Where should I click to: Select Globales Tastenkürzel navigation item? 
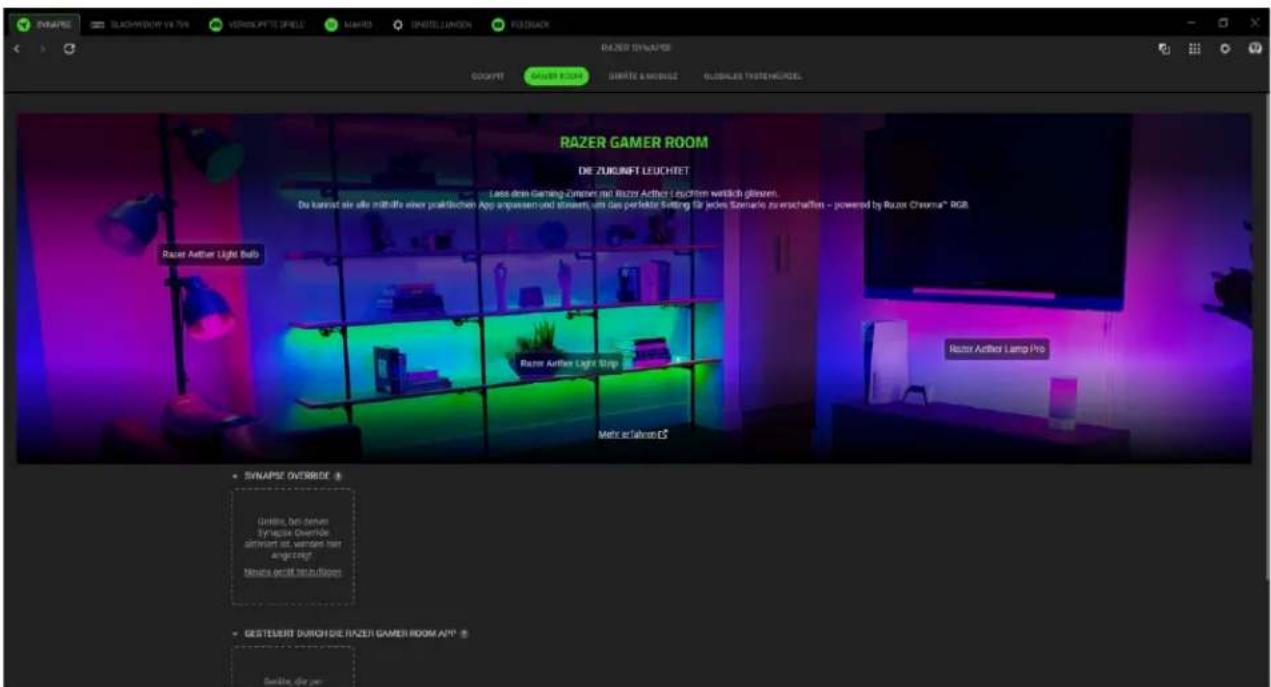(x=752, y=76)
